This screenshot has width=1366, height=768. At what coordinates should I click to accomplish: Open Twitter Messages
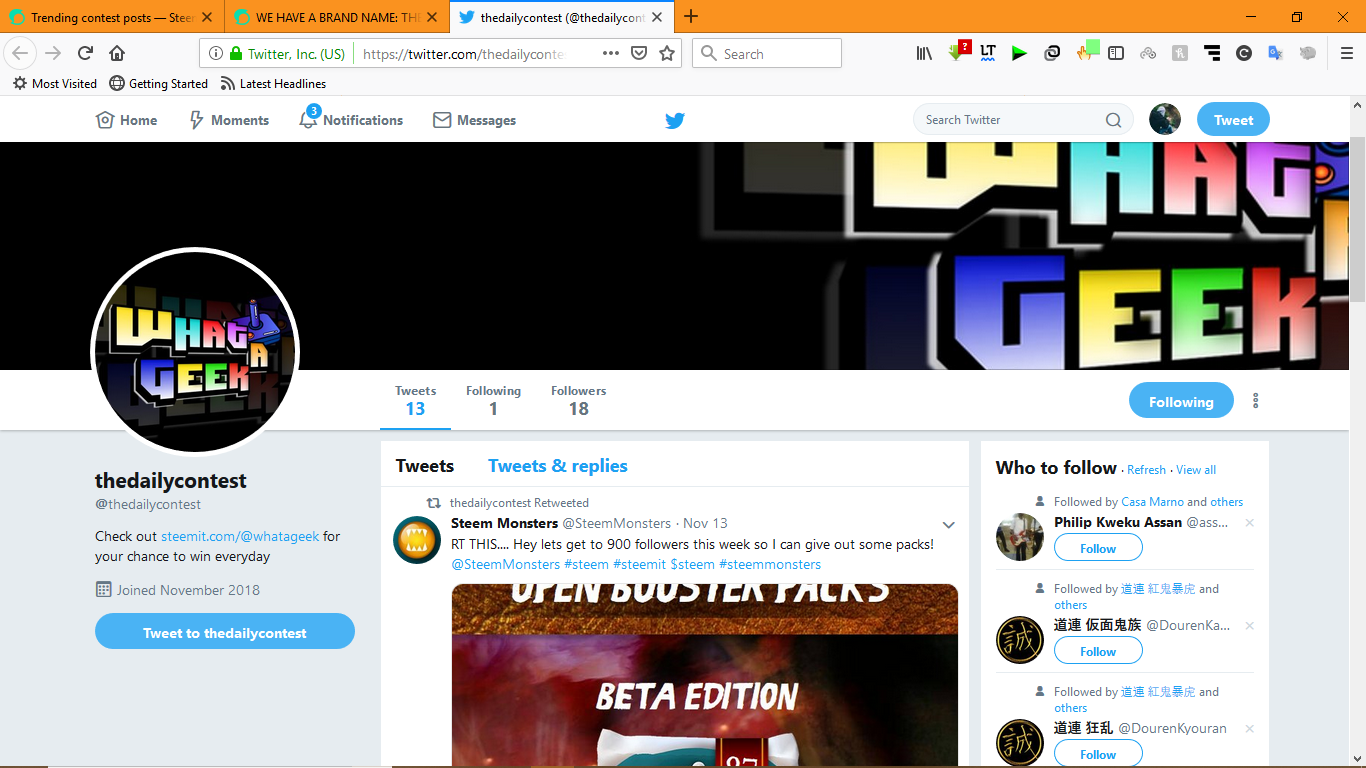pos(474,120)
